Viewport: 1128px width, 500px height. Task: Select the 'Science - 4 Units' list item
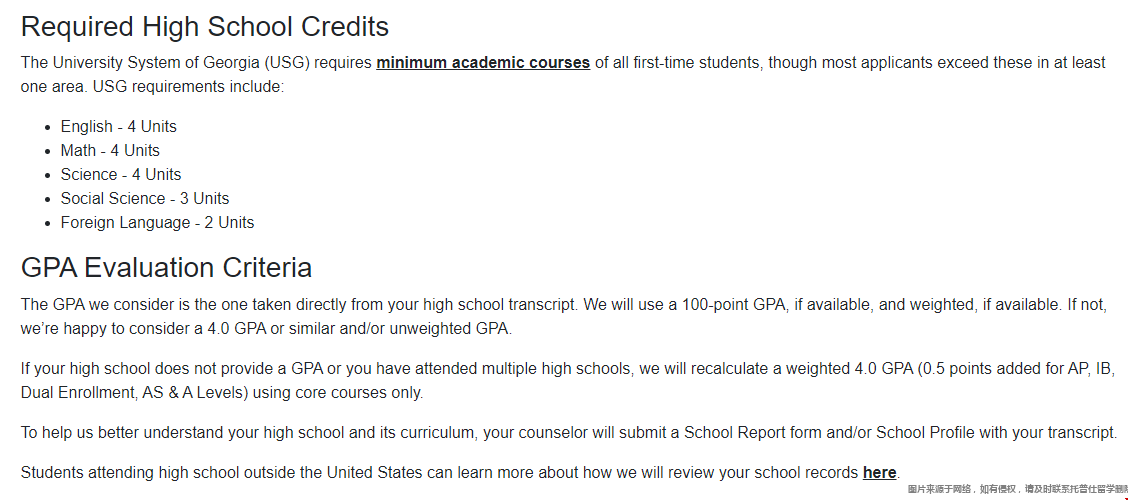click(x=121, y=174)
